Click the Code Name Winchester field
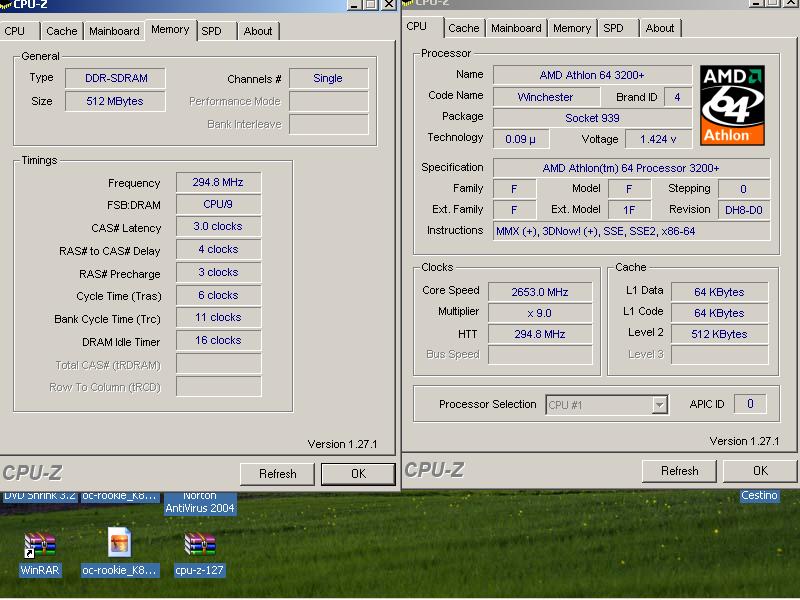The width and height of the screenshot is (800, 600). 546,97
